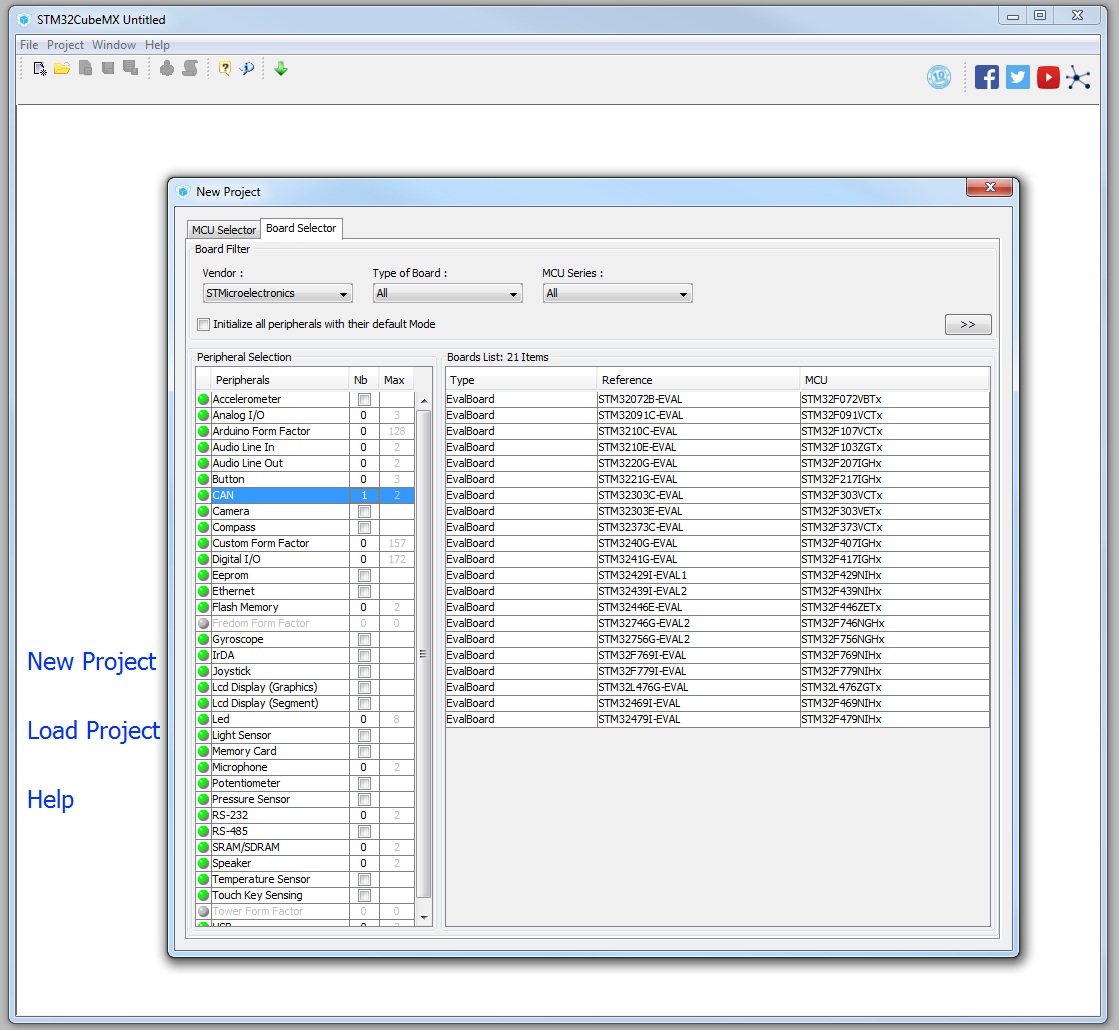Click peripheral list scroll-up arrow
The image size is (1119, 1030).
tap(424, 400)
